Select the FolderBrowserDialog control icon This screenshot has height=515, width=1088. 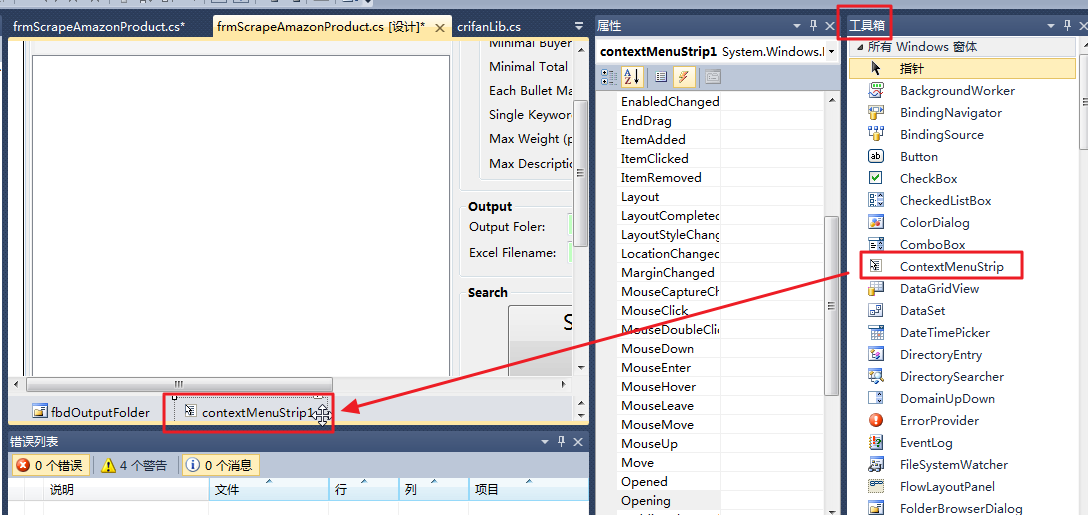pyautogui.click(x=876, y=508)
